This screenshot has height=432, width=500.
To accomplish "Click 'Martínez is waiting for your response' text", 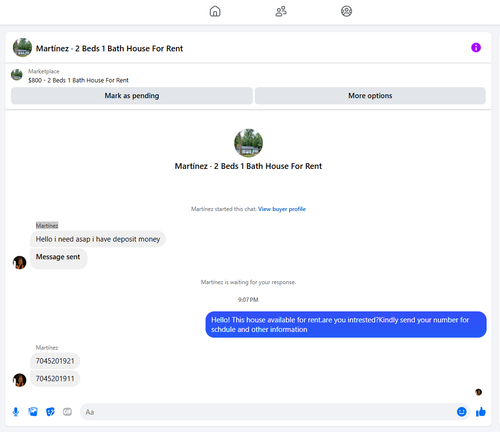I will 248,282.
